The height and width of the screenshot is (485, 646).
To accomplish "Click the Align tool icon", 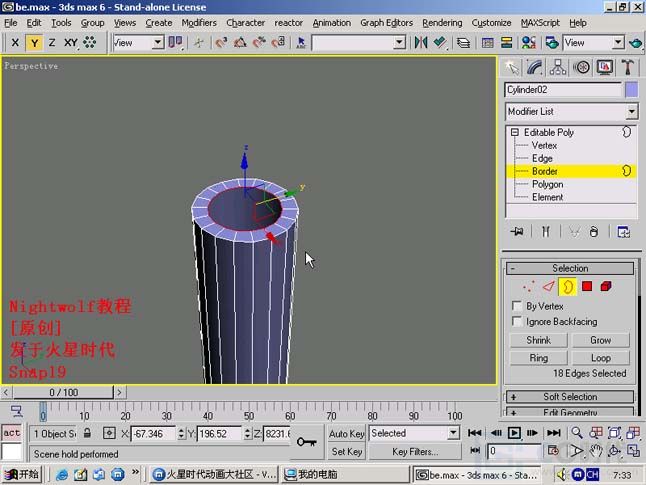I will tap(440, 42).
